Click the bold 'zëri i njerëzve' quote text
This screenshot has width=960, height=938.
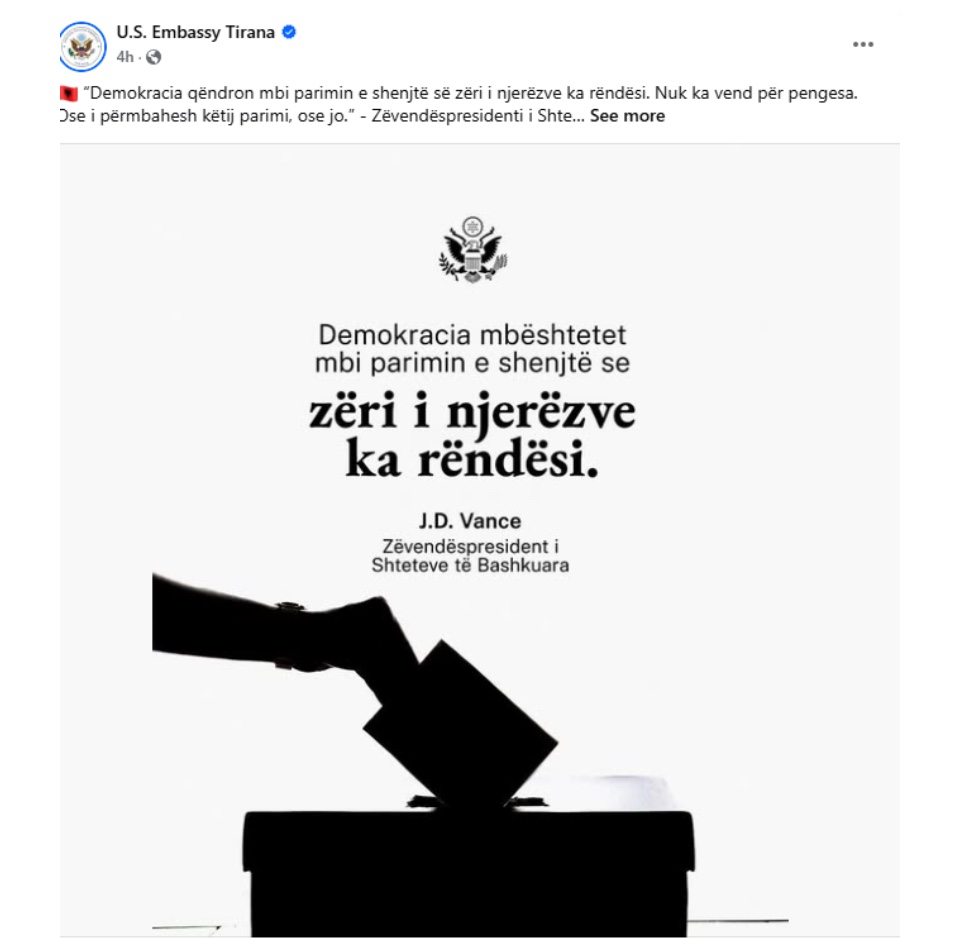472,412
